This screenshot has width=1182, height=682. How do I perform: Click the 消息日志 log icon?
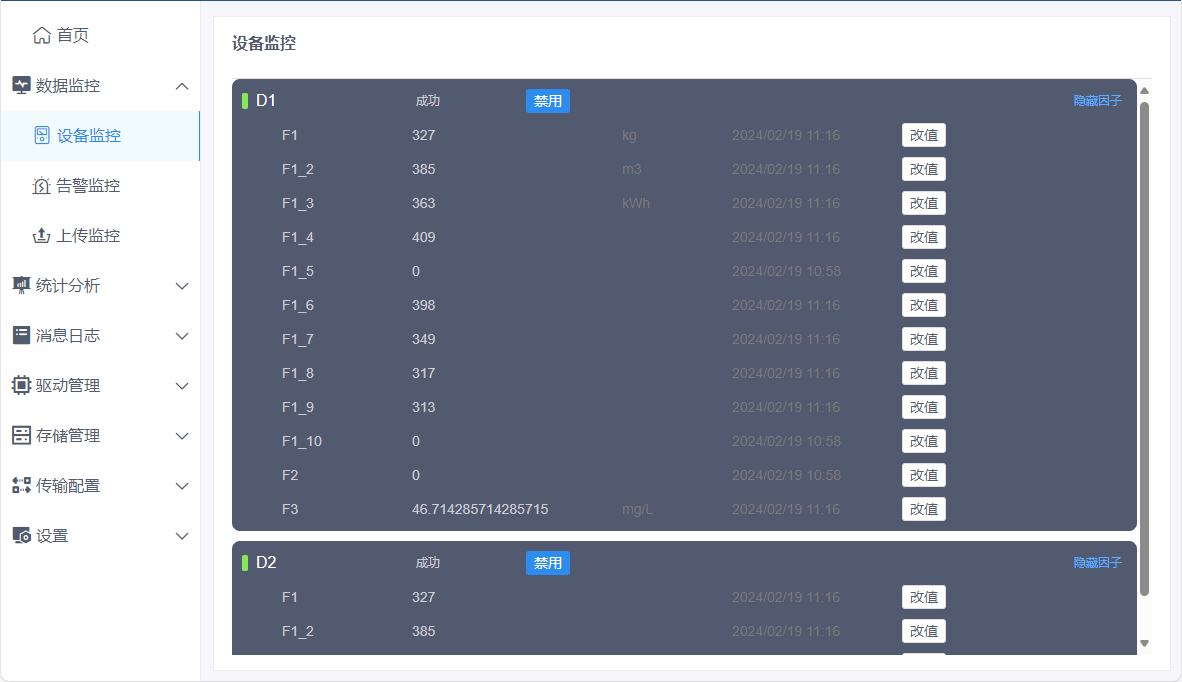[21, 335]
